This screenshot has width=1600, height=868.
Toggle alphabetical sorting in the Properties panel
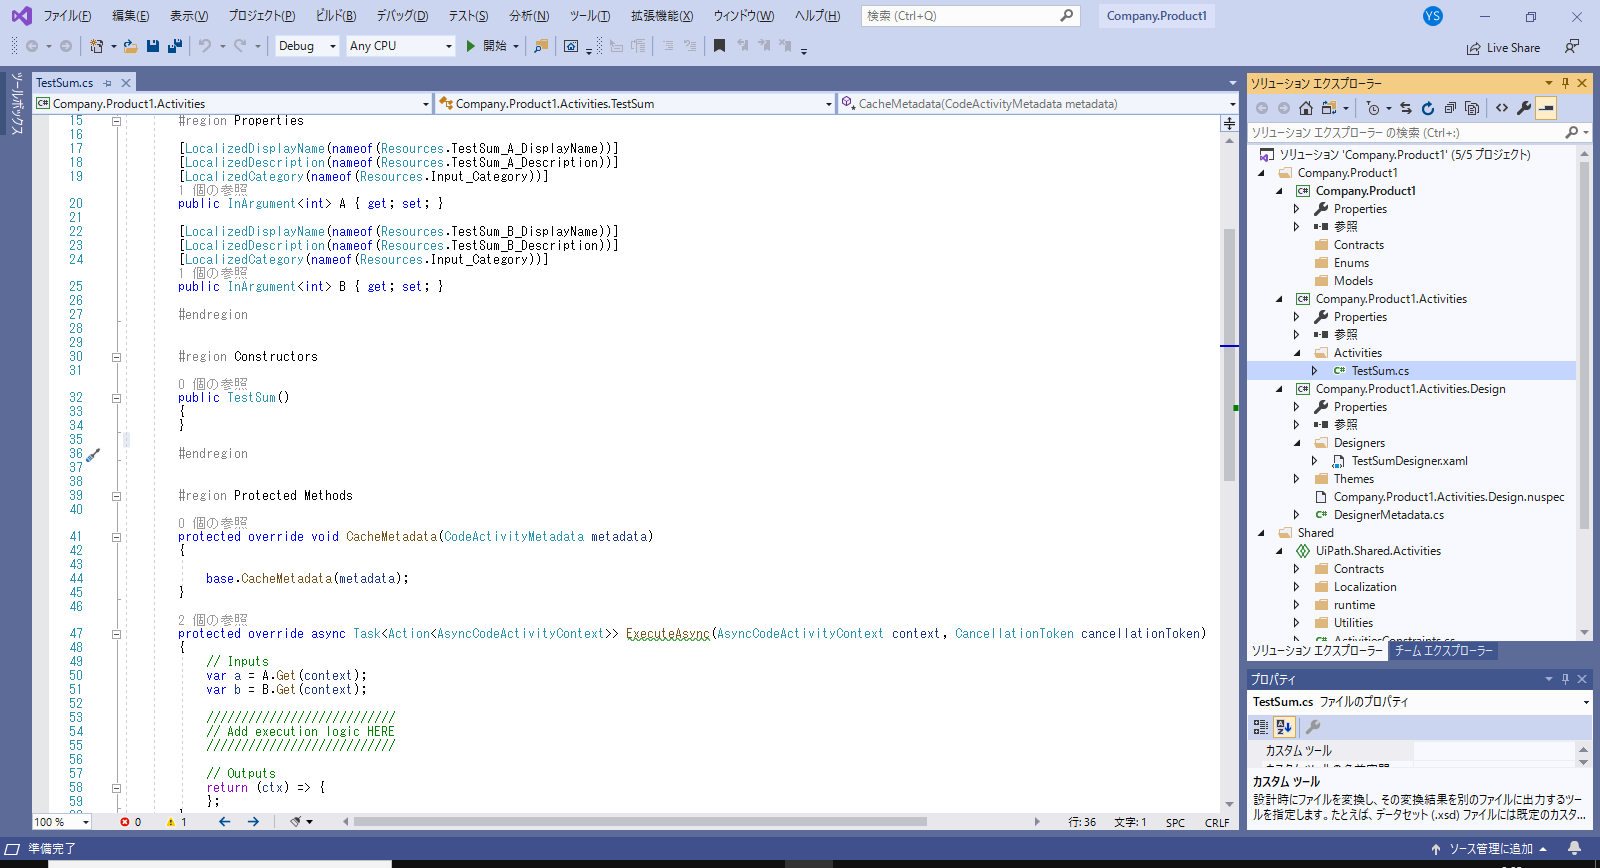(1285, 727)
